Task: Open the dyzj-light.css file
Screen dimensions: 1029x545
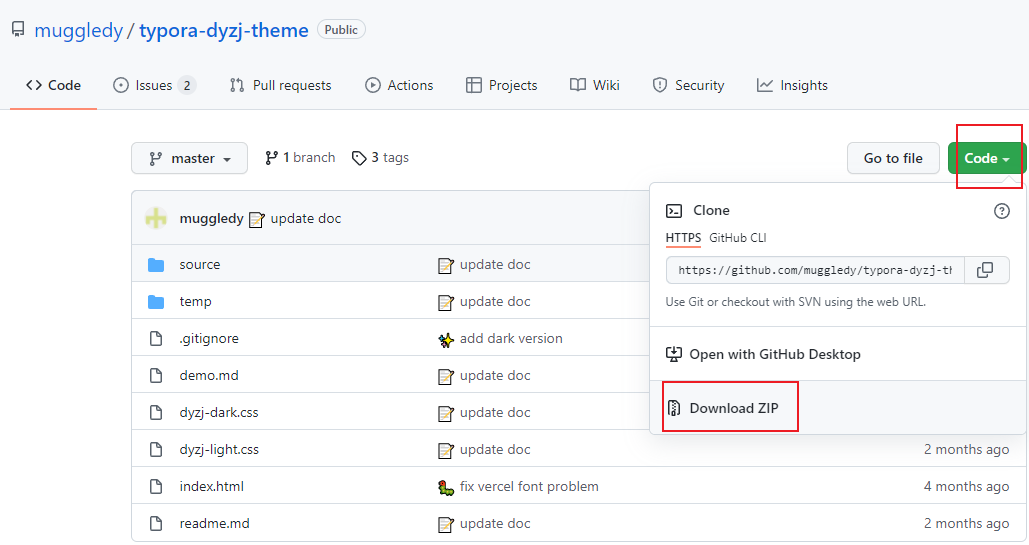Action: (x=219, y=450)
